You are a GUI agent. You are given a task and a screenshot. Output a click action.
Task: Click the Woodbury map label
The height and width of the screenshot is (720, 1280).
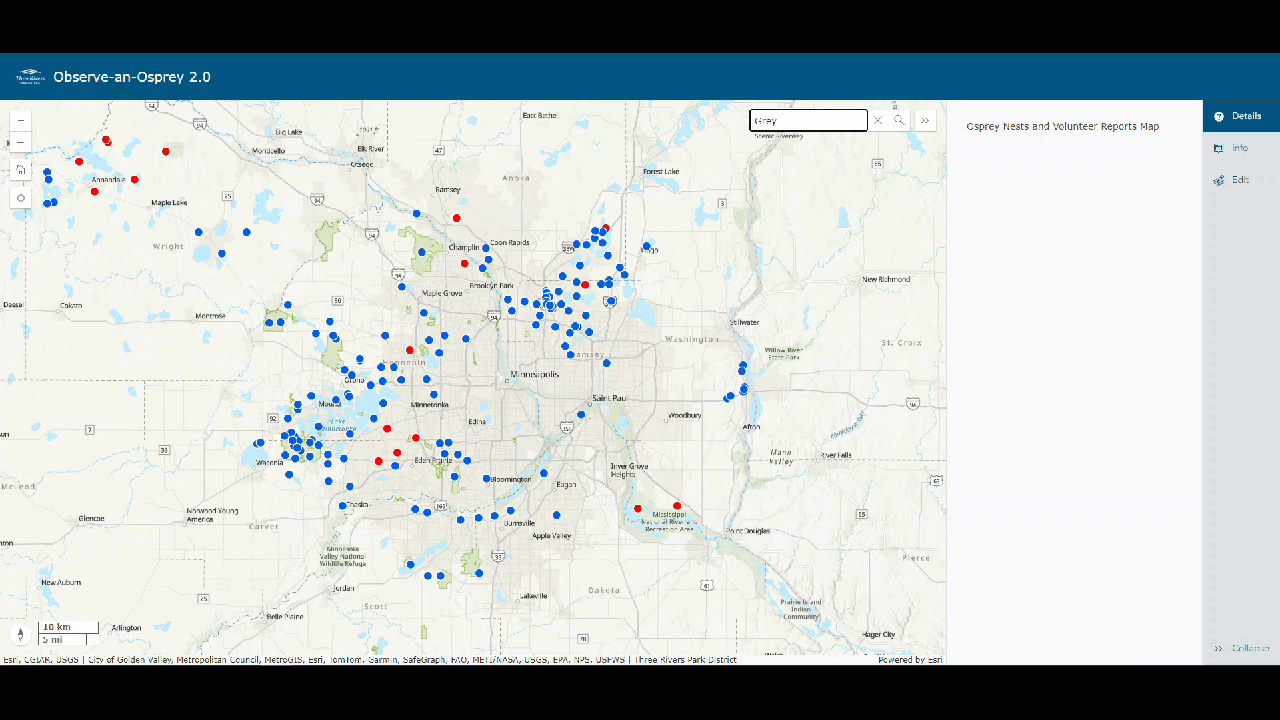[x=685, y=414]
